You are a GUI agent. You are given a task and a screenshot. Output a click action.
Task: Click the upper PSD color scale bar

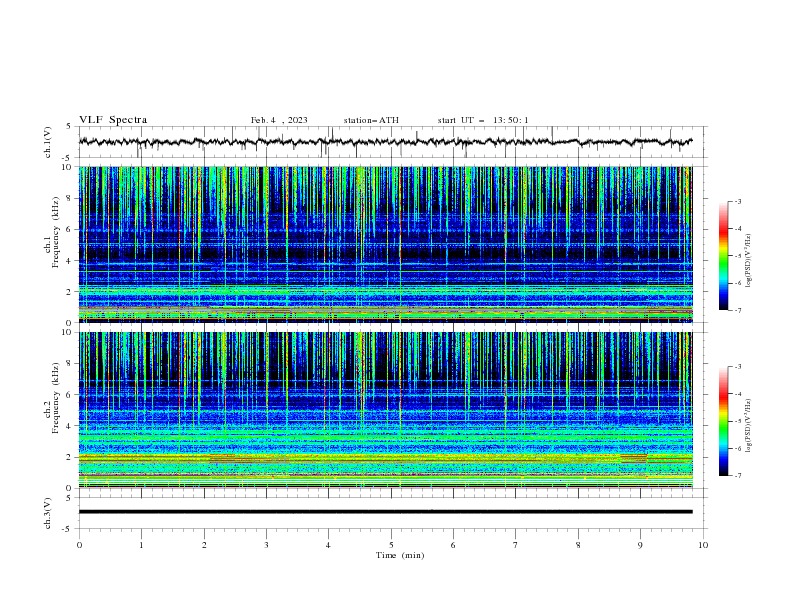pos(724,256)
